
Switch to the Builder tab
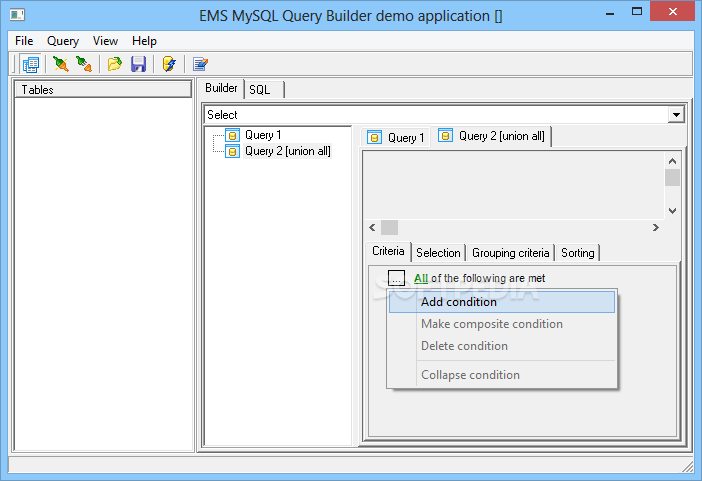[221, 88]
